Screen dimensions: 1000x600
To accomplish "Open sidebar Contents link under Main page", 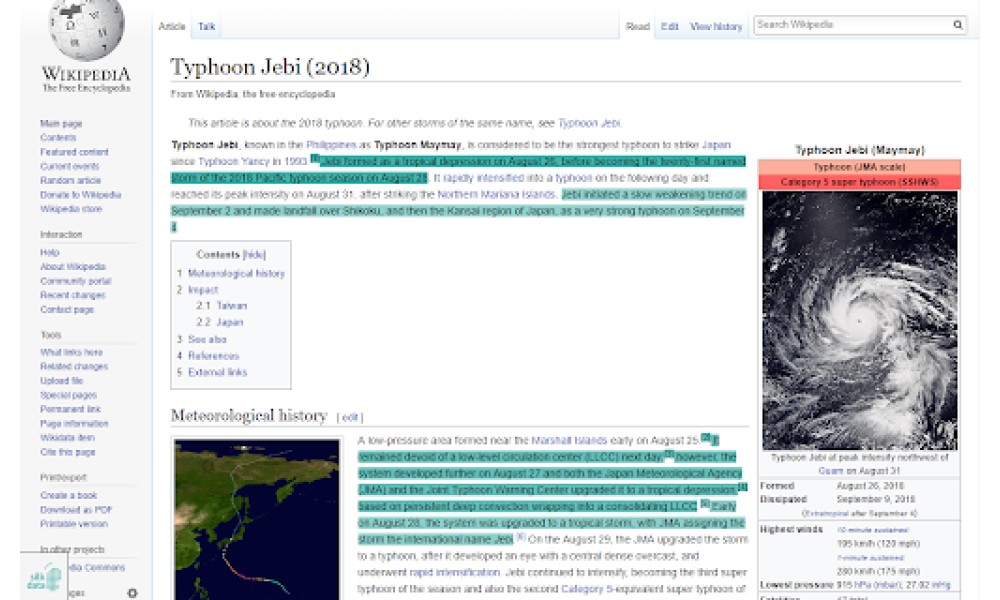I will (58, 138).
